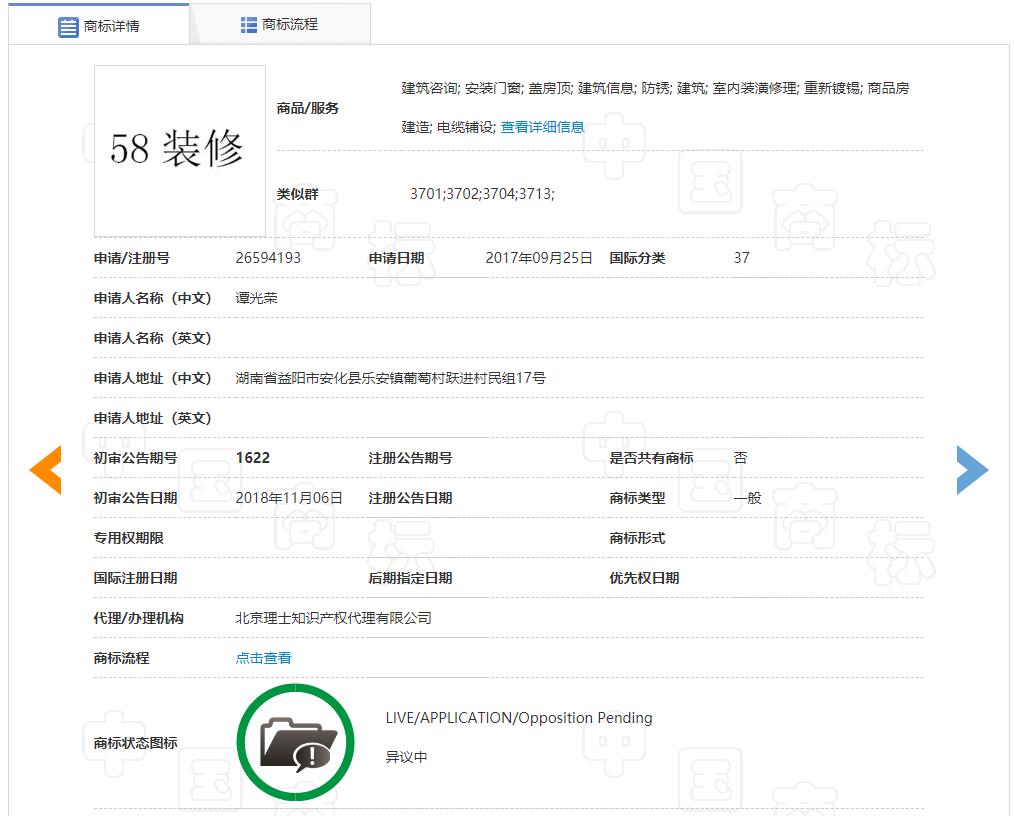Click the 注册公告日期 label
The image size is (1014, 816).
[410, 498]
